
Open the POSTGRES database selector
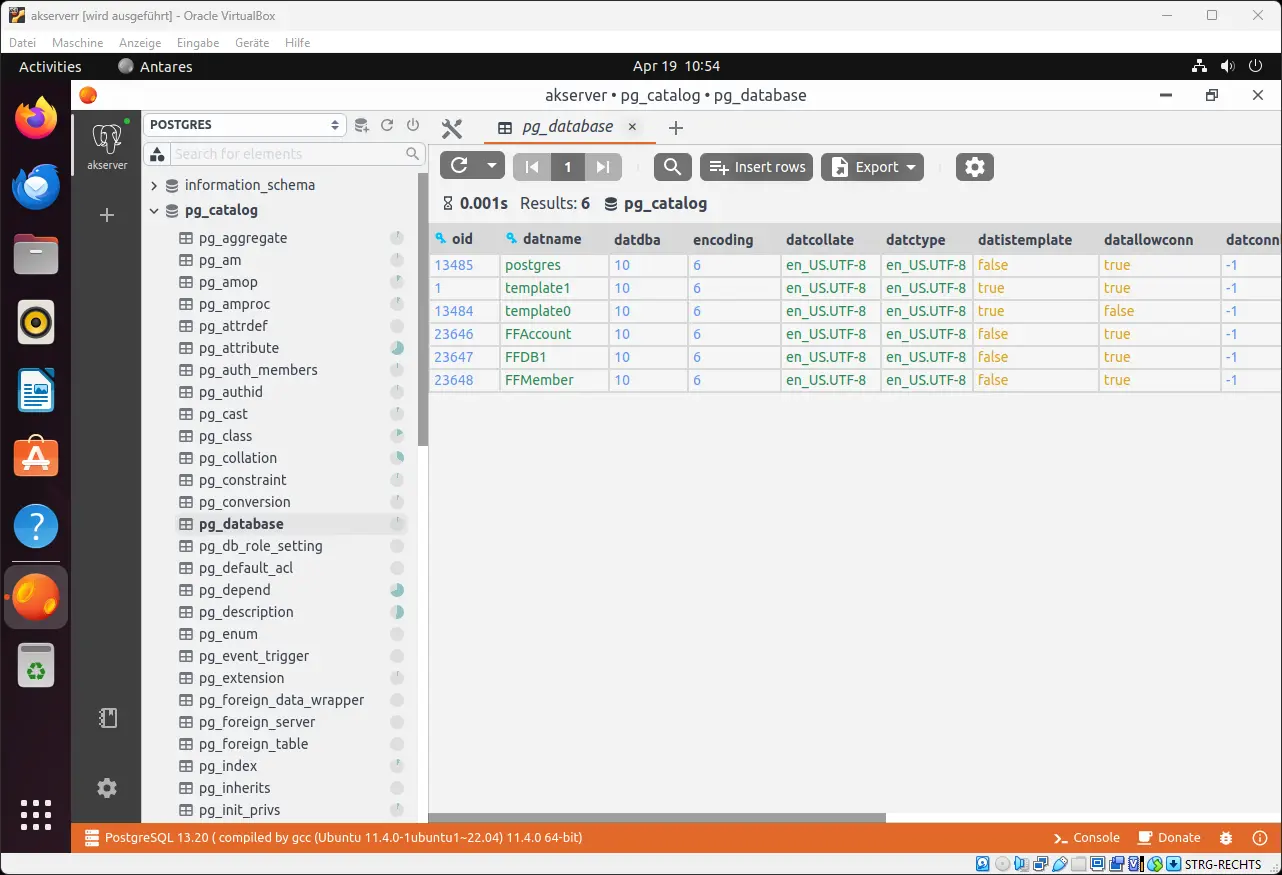(x=245, y=125)
